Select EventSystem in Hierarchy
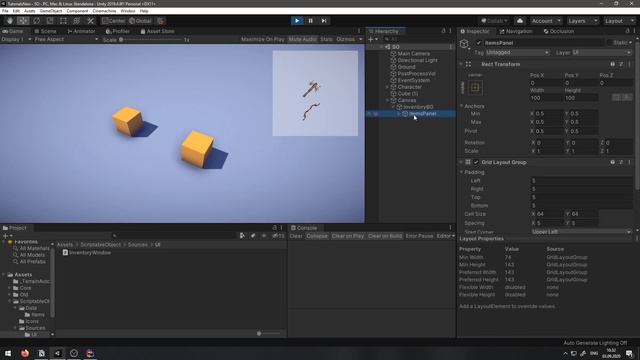 413,80
